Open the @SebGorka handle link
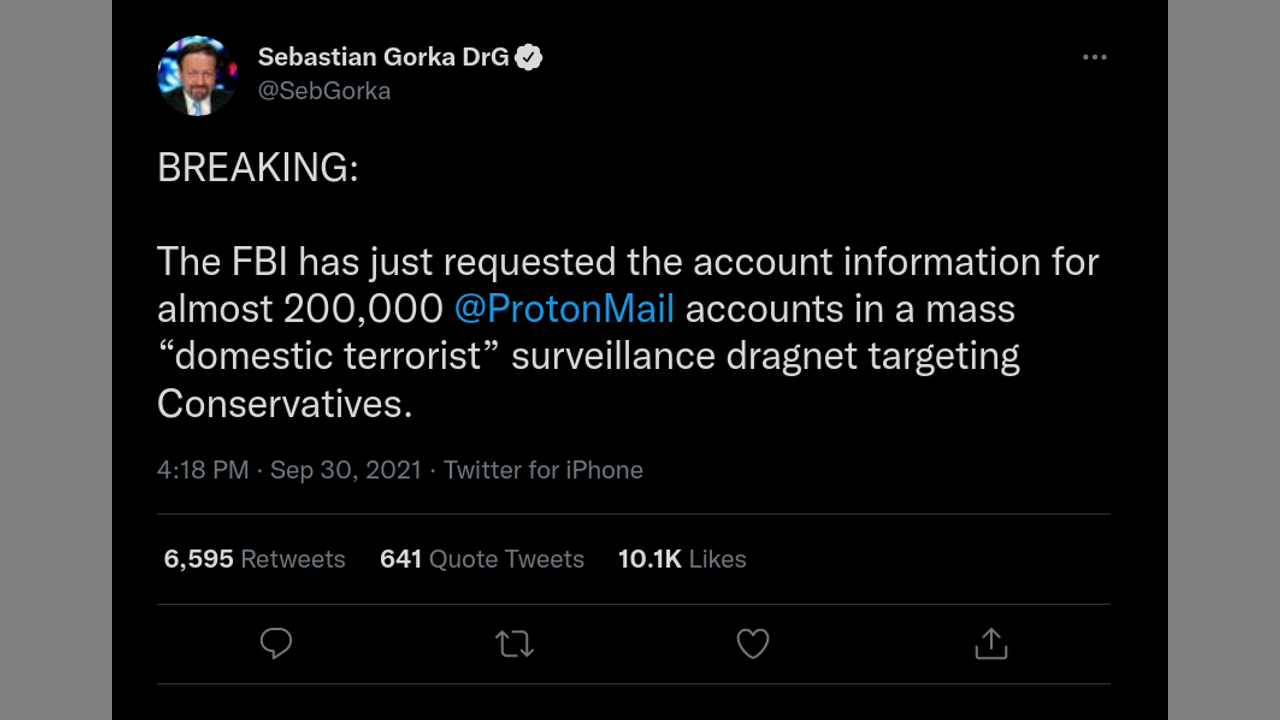Screen dimensions: 1280x720 324,91
